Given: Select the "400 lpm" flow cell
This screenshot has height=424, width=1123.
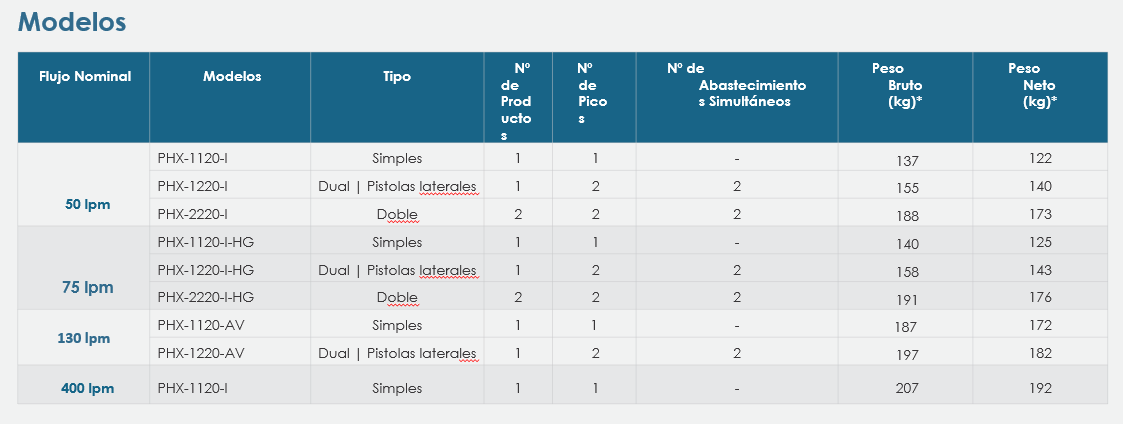Looking at the screenshot, I should [87, 388].
